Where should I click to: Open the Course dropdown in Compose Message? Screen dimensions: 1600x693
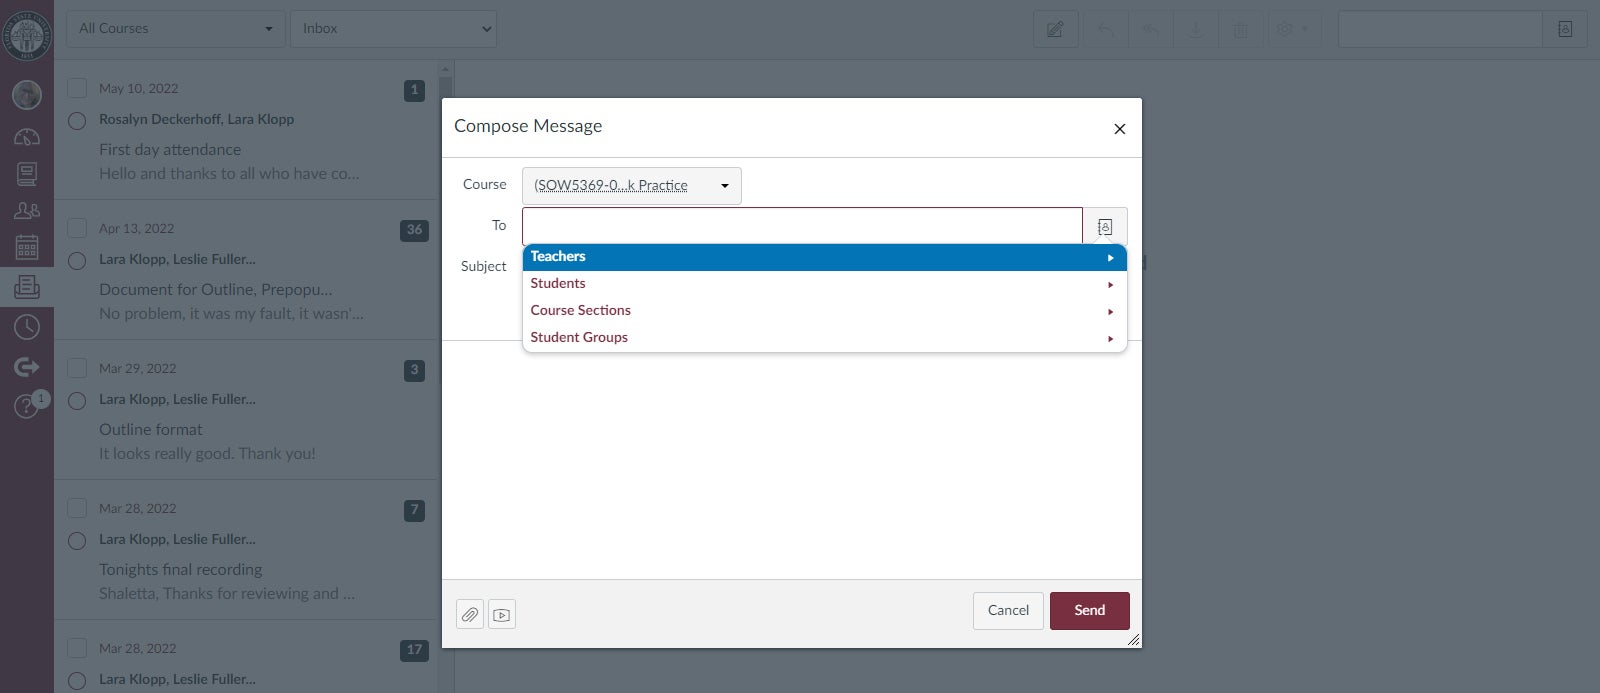click(631, 186)
